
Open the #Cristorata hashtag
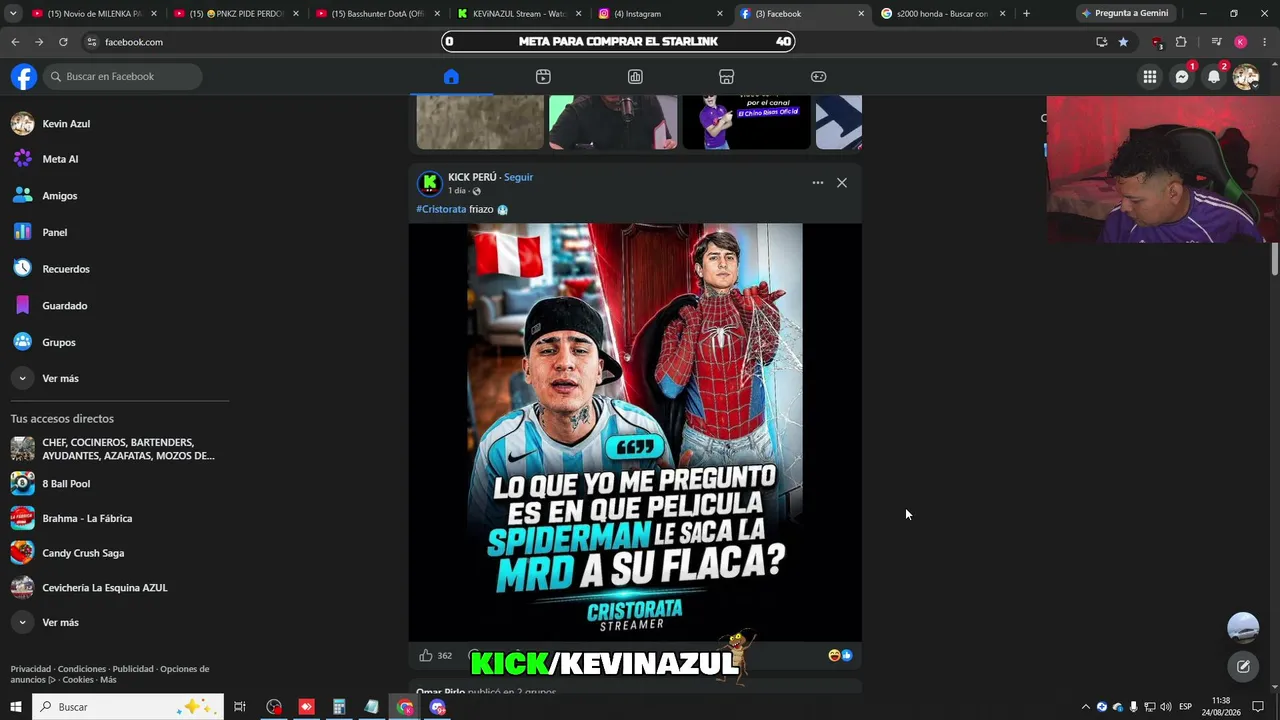pos(441,209)
